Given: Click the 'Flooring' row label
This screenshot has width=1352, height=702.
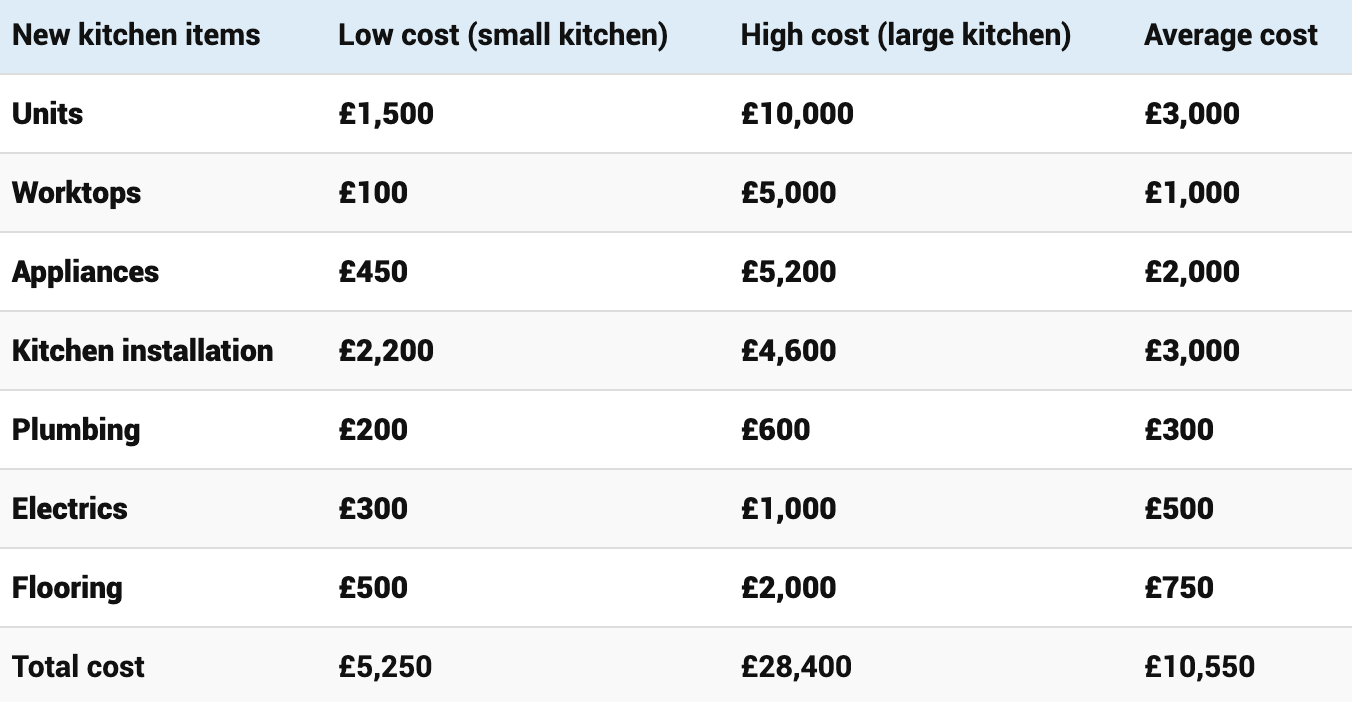Looking at the screenshot, I should (67, 587).
